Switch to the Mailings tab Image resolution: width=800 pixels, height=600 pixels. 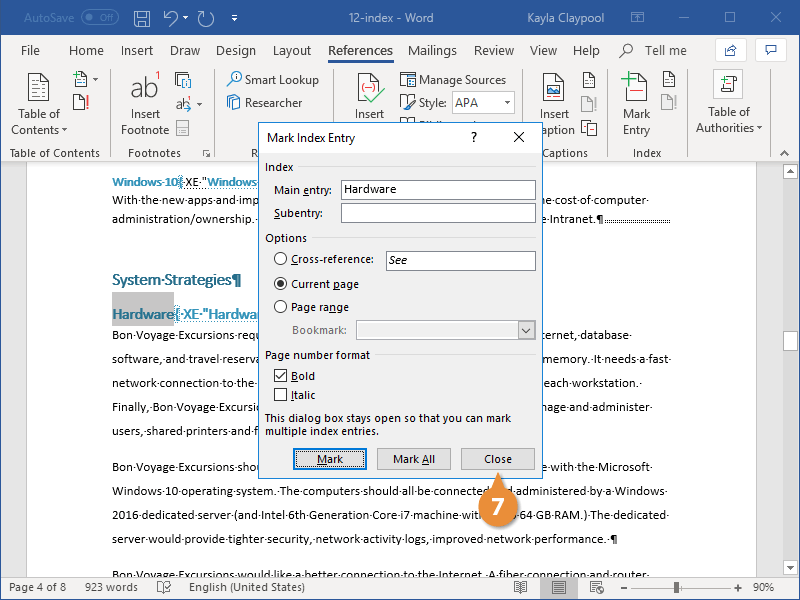tap(432, 50)
